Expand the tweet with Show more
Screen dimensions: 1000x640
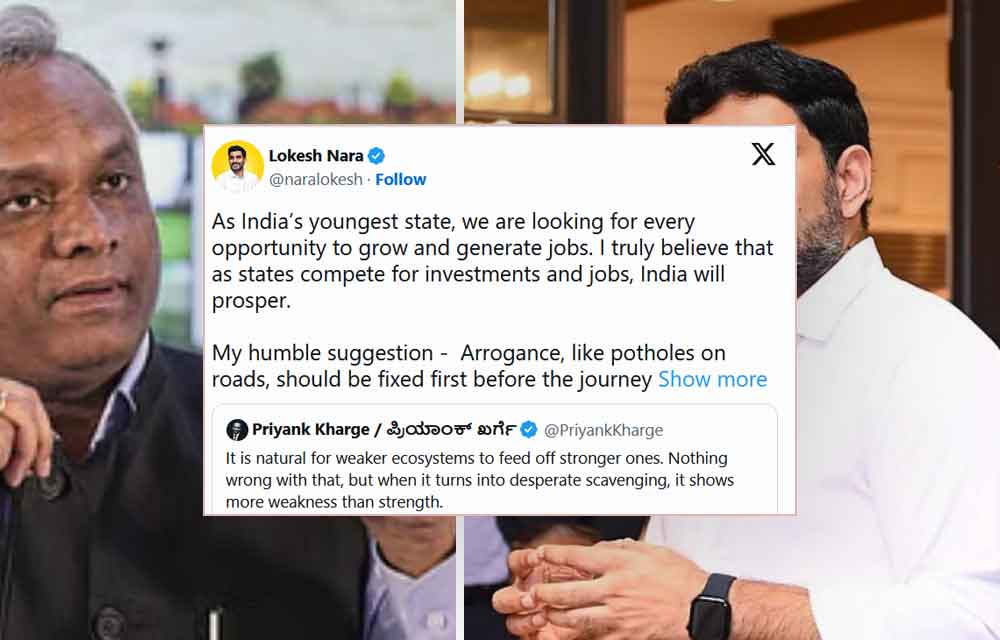pos(712,379)
